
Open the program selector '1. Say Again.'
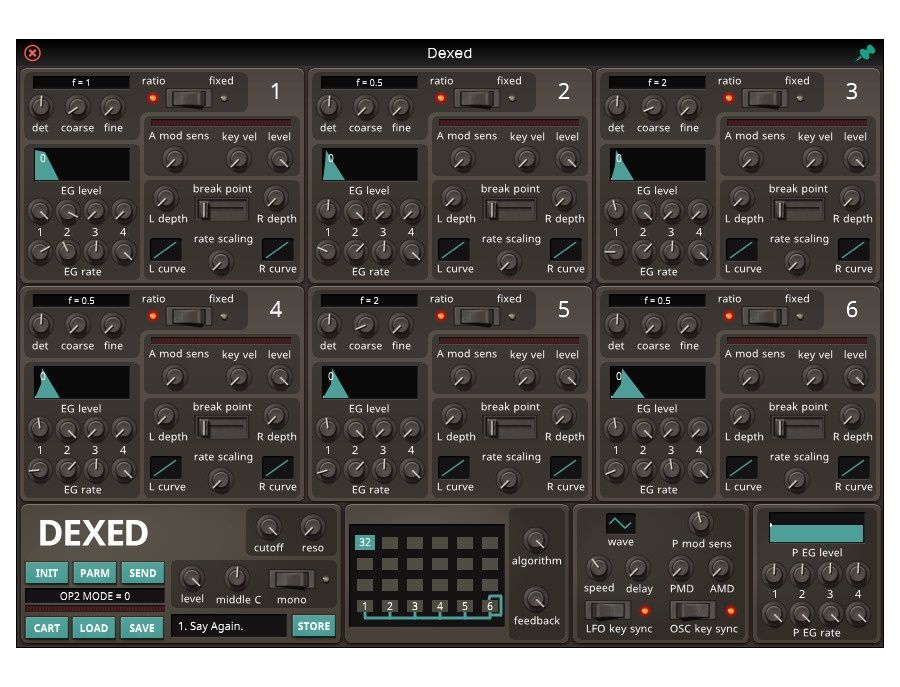[x=228, y=626]
